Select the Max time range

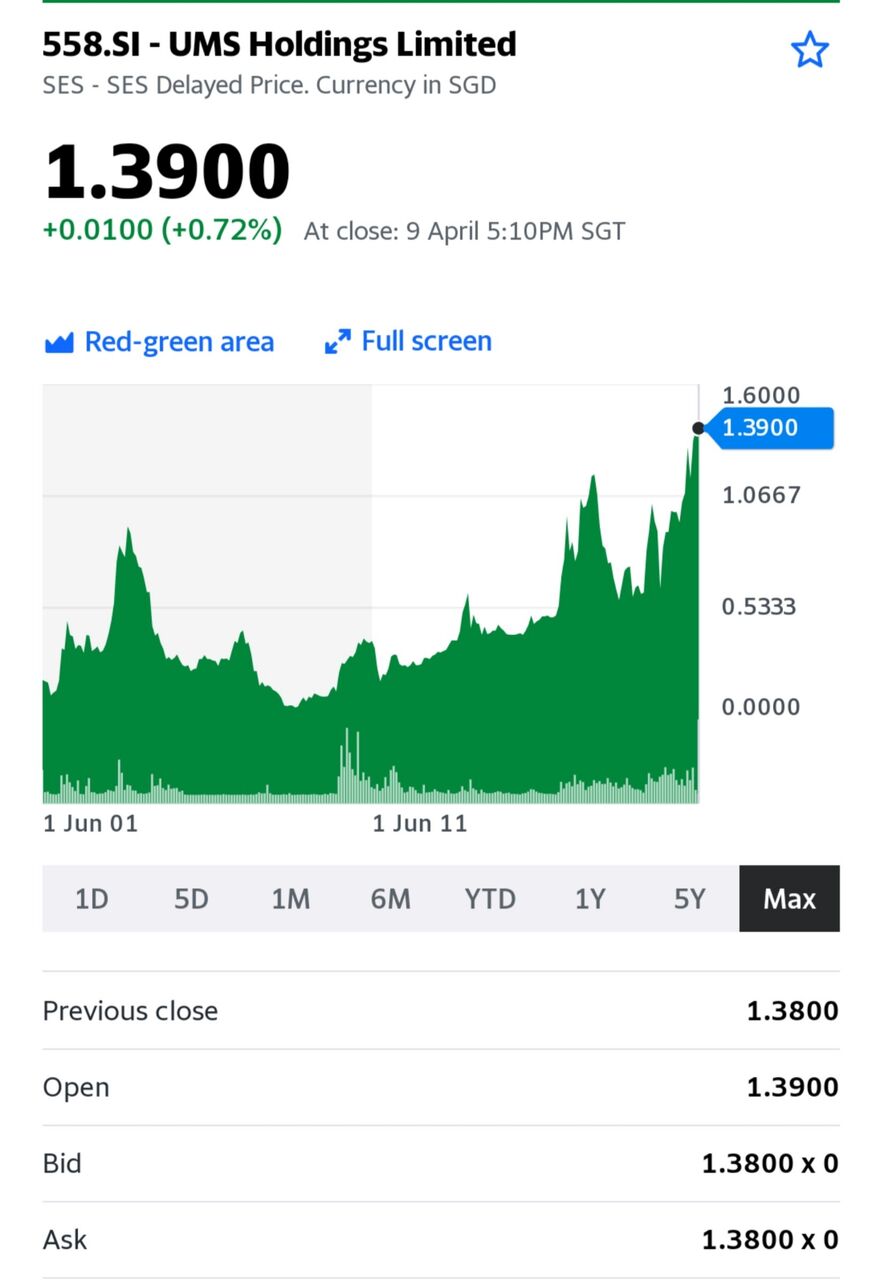[x=790, y=899]
